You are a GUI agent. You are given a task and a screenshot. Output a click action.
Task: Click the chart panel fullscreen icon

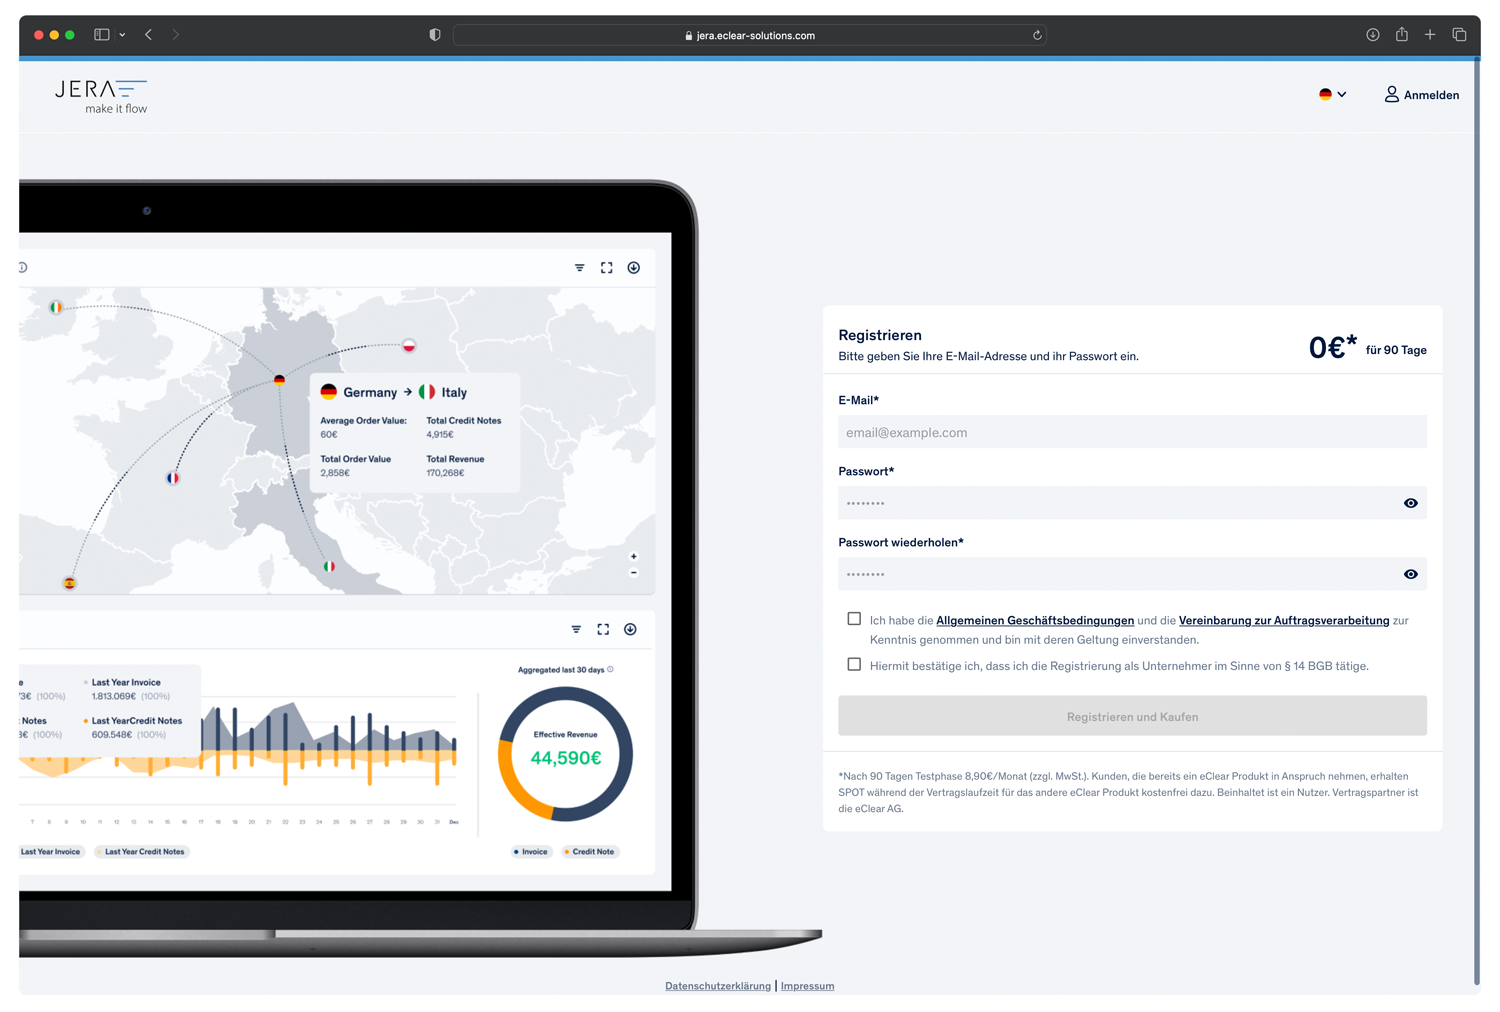click(x=603, y=629)
